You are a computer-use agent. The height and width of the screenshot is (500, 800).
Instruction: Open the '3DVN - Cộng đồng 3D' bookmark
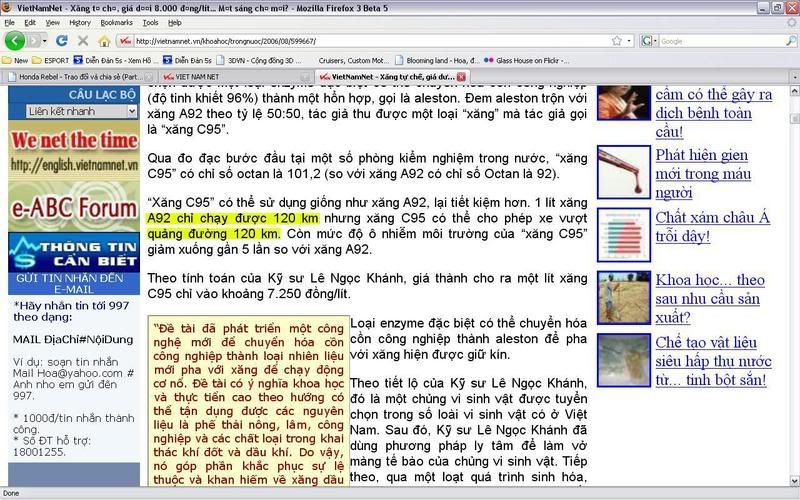259,60
